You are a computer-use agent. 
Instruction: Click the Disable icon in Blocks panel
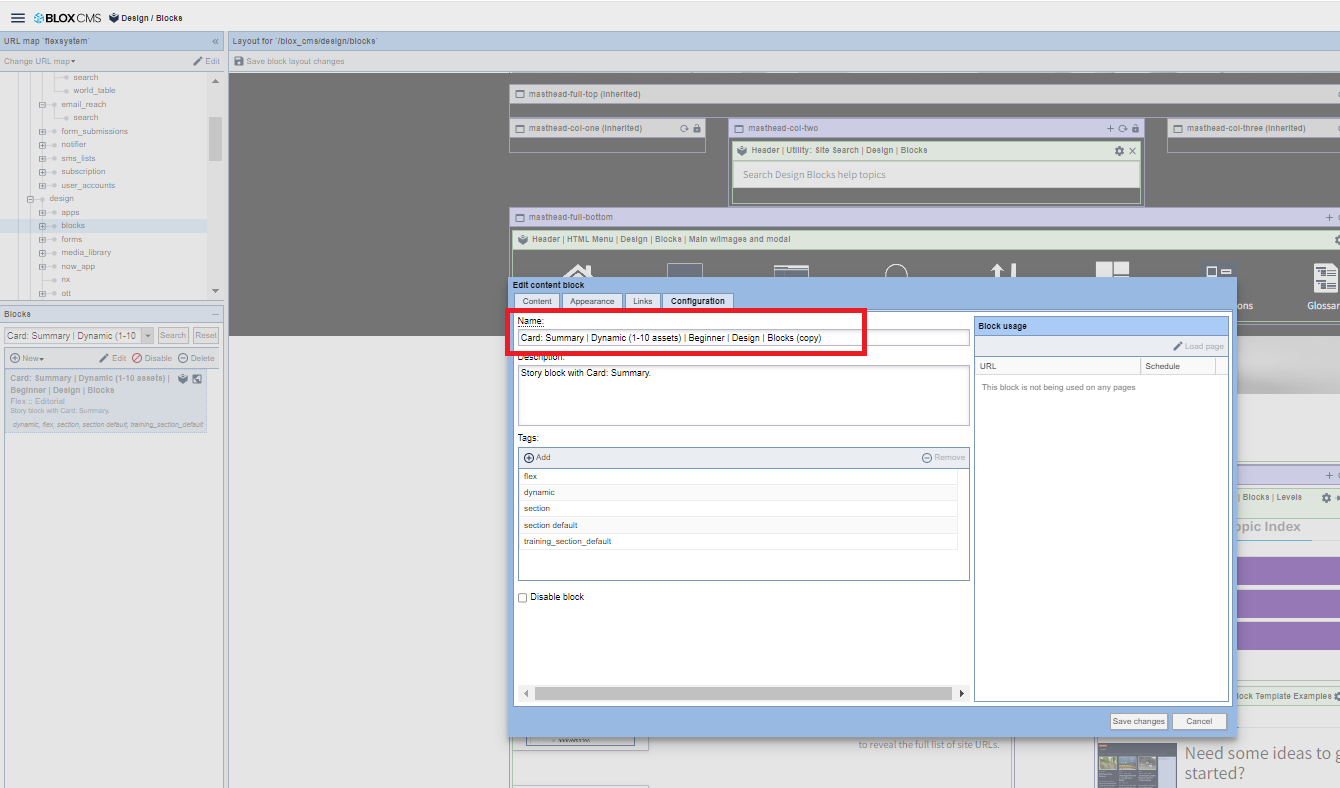(151, 358)
